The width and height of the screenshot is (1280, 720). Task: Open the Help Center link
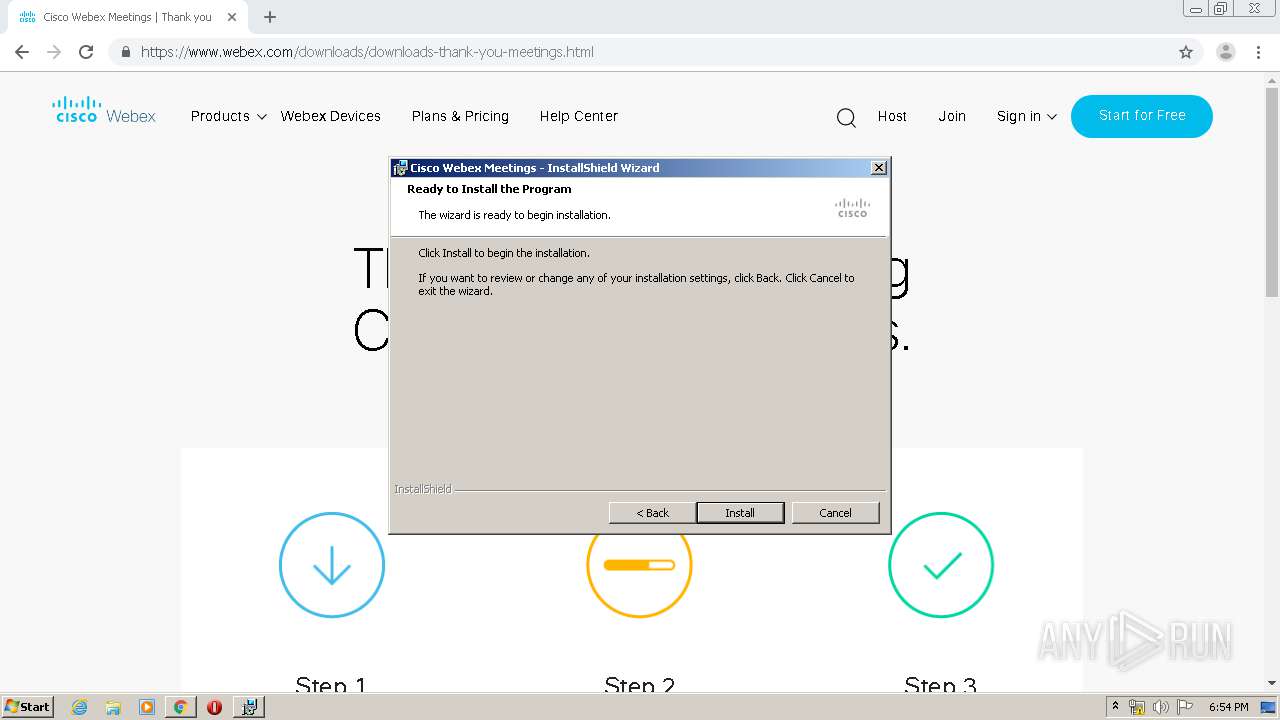coord(578,116)
